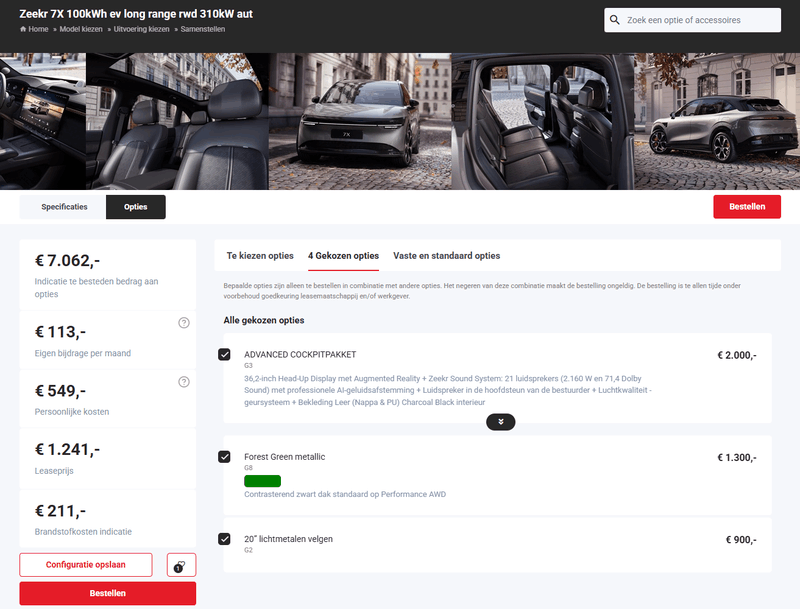
Task: Click Samenstellen breadcrumb
Action: click(x=203, y=29)
